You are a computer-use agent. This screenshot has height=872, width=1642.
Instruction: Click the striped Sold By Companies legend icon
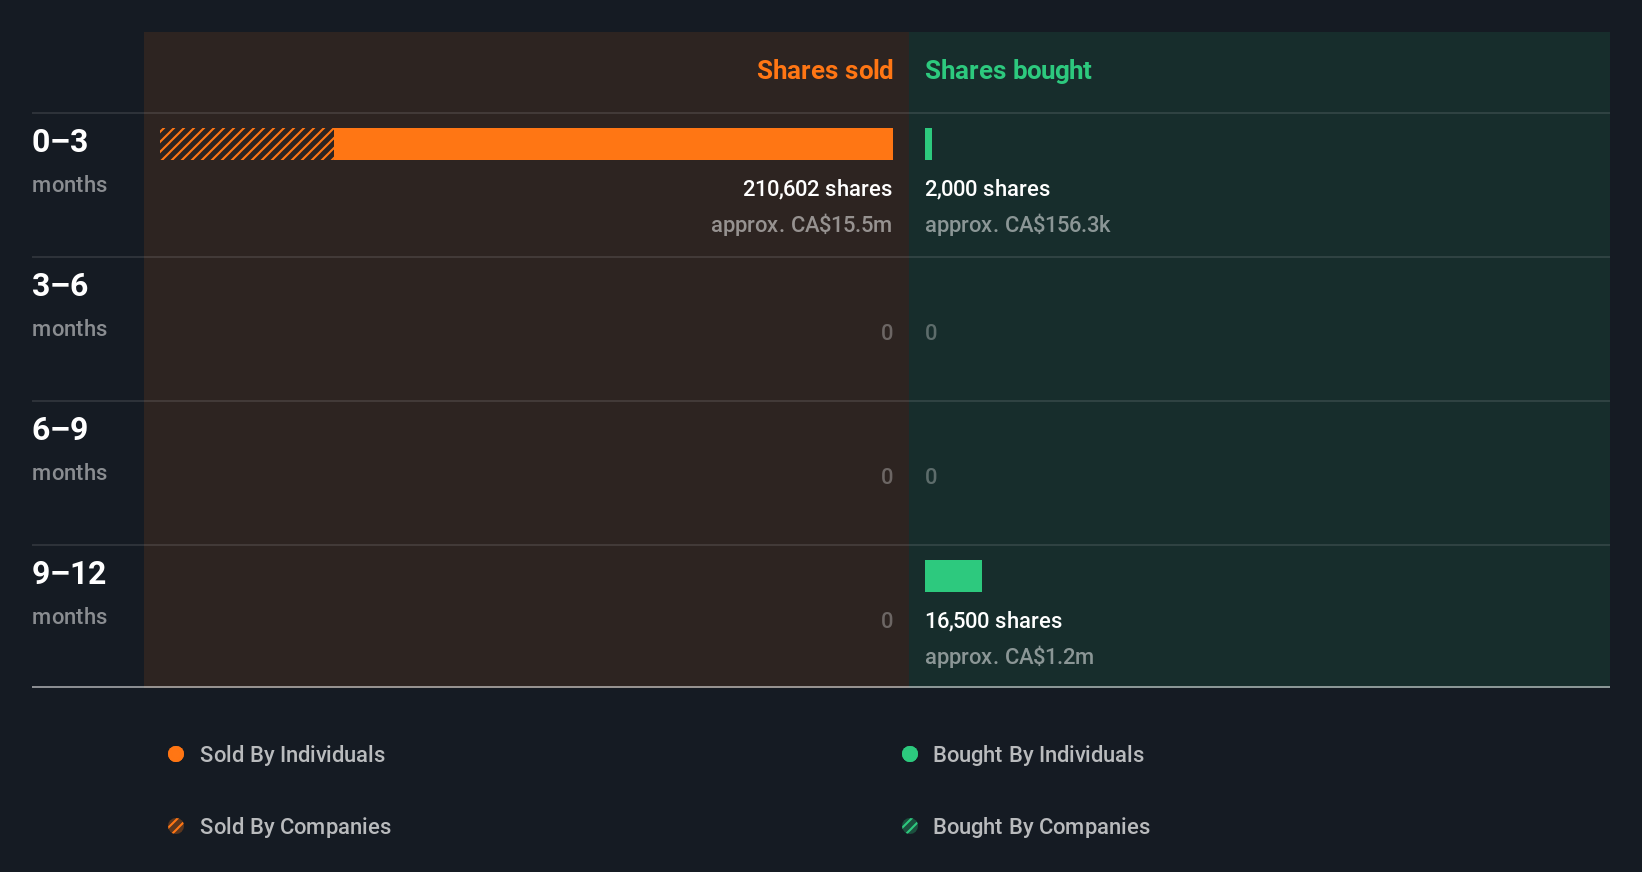(x=176, y=826)
